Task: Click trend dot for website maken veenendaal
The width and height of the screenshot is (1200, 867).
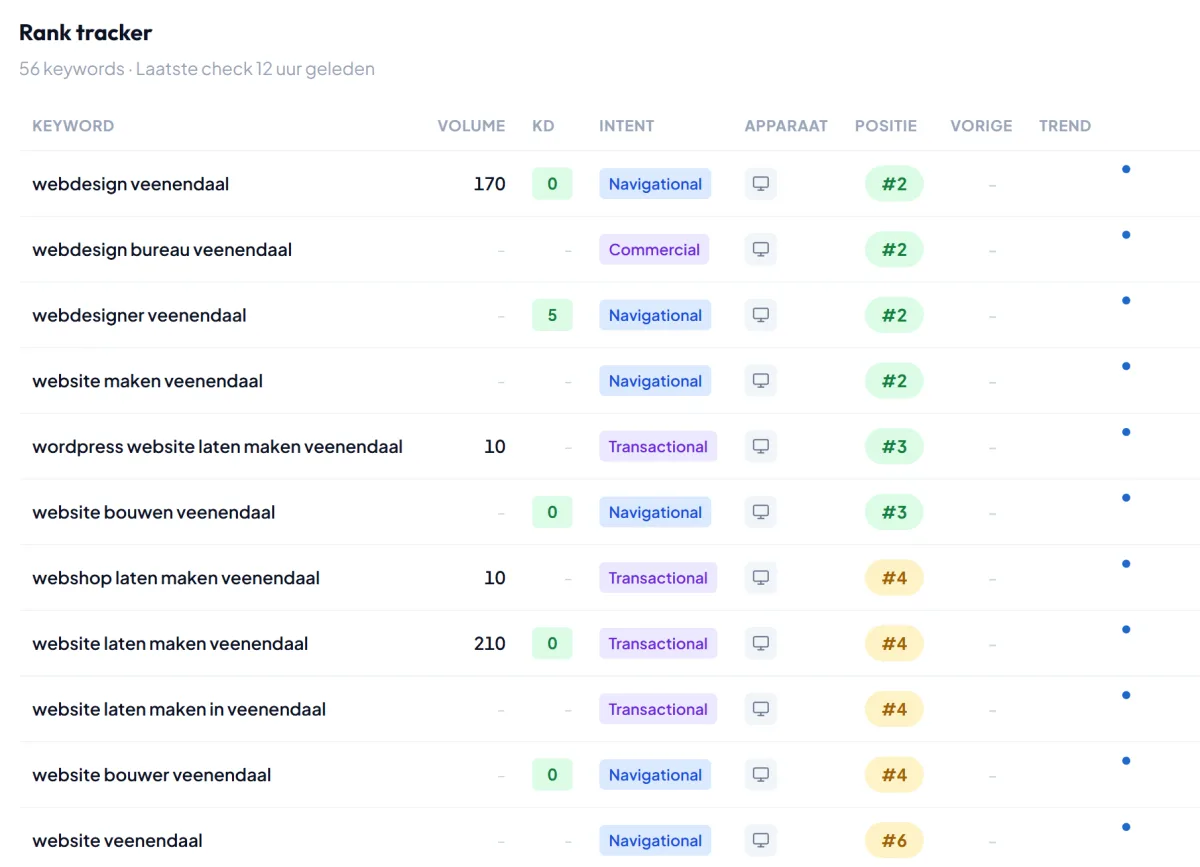Action: pyautogui.click(x=1126, y=366)
